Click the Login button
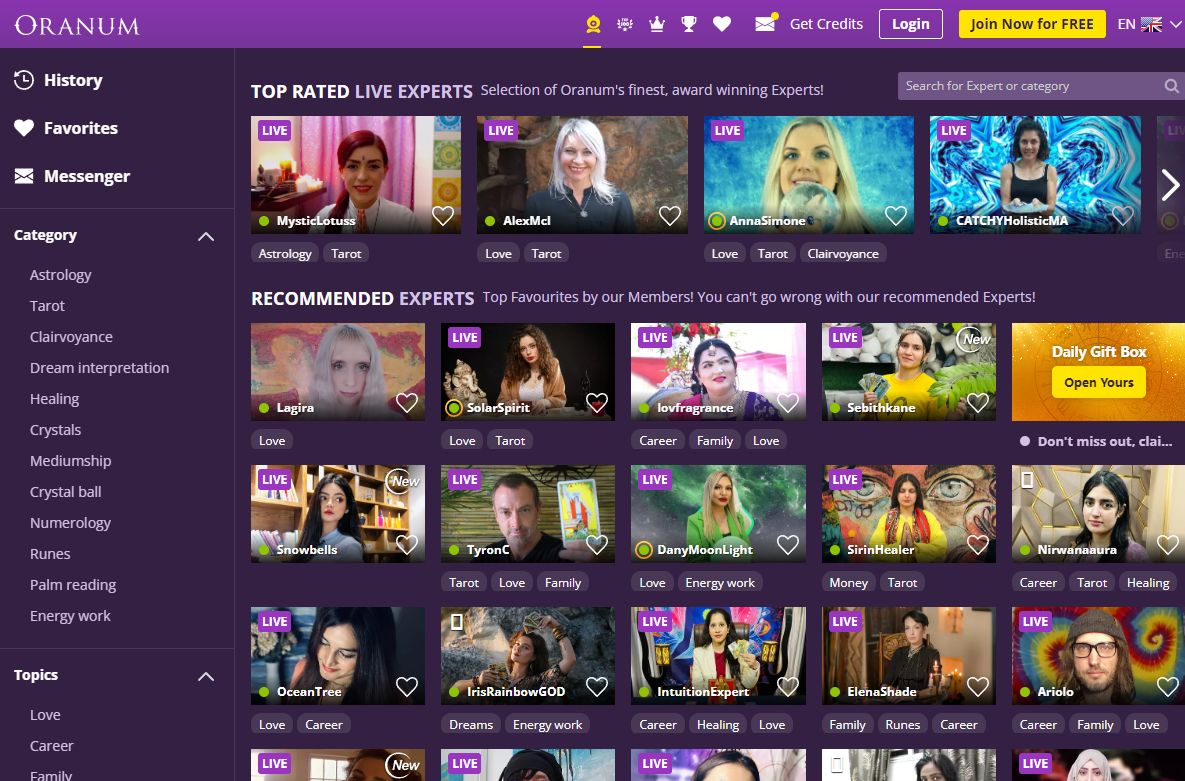1185x781 pixels. [911, 24]
